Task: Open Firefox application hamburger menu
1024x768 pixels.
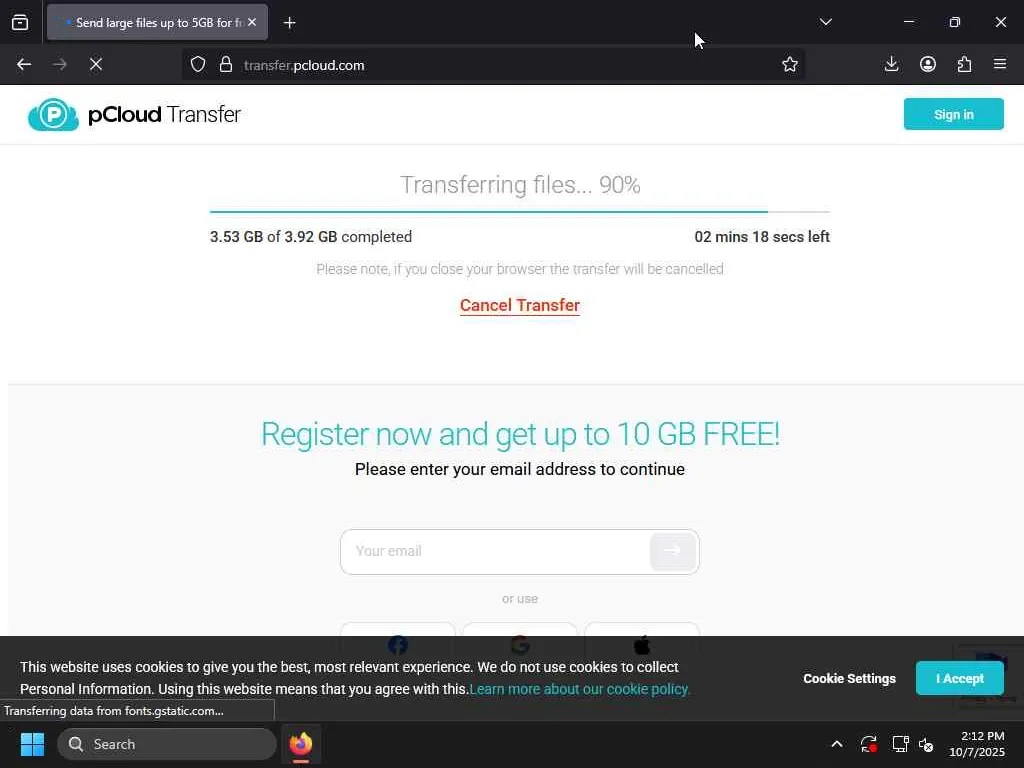Action: (x=1000, y=64)
